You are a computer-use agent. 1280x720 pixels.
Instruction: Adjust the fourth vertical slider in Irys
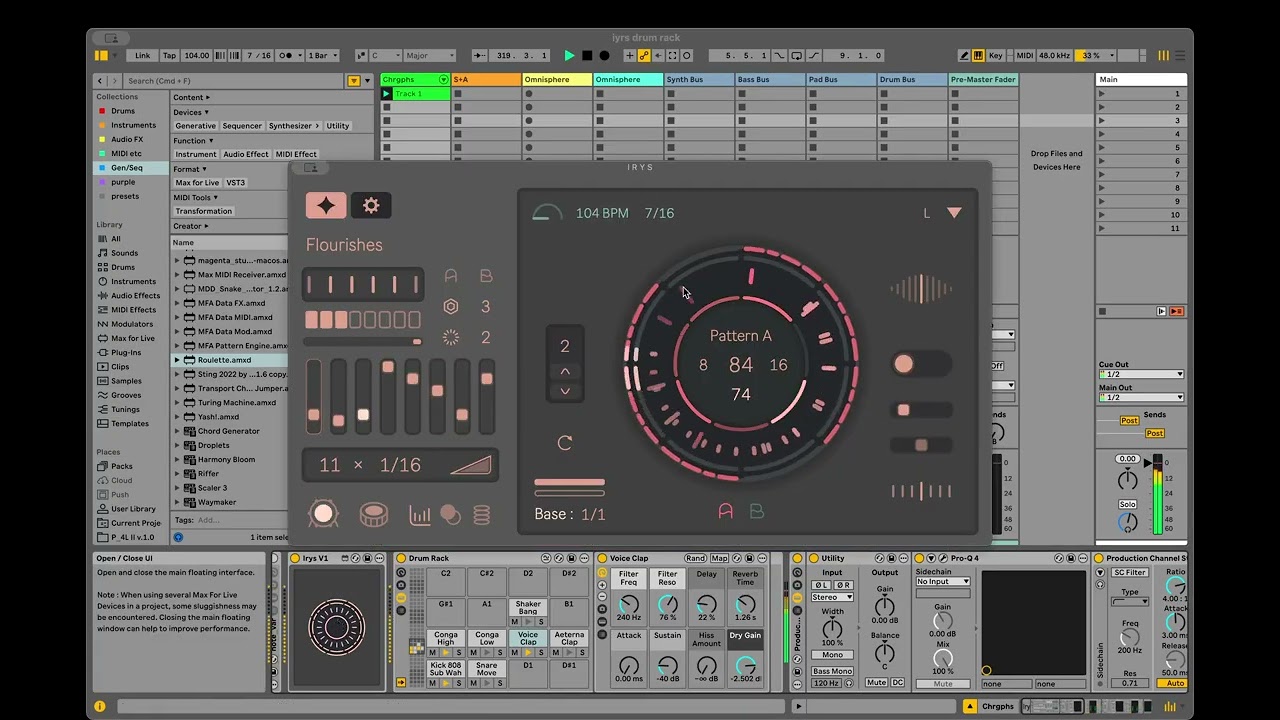387,396
